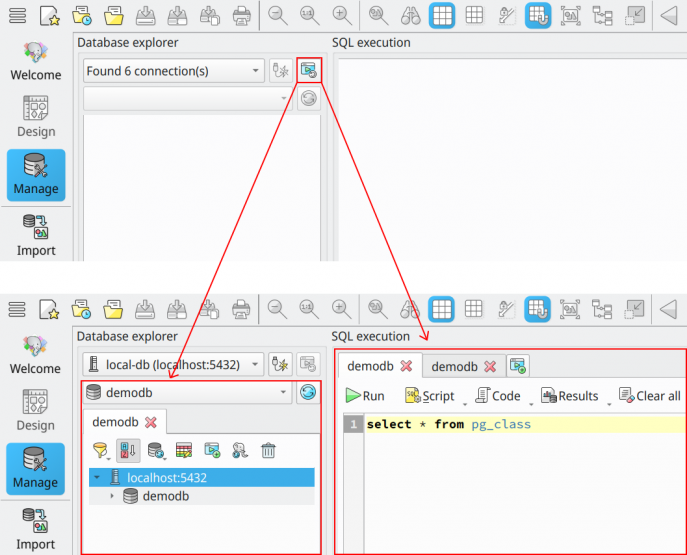Screen dimensions: 687x555
Task: Create a new model using upper toolbar star-page icon
Action: (49, 16)
